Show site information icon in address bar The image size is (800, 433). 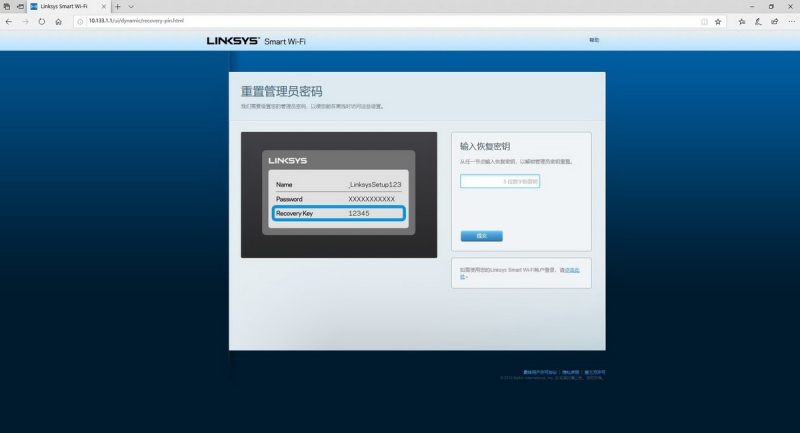tap(80, 21)
